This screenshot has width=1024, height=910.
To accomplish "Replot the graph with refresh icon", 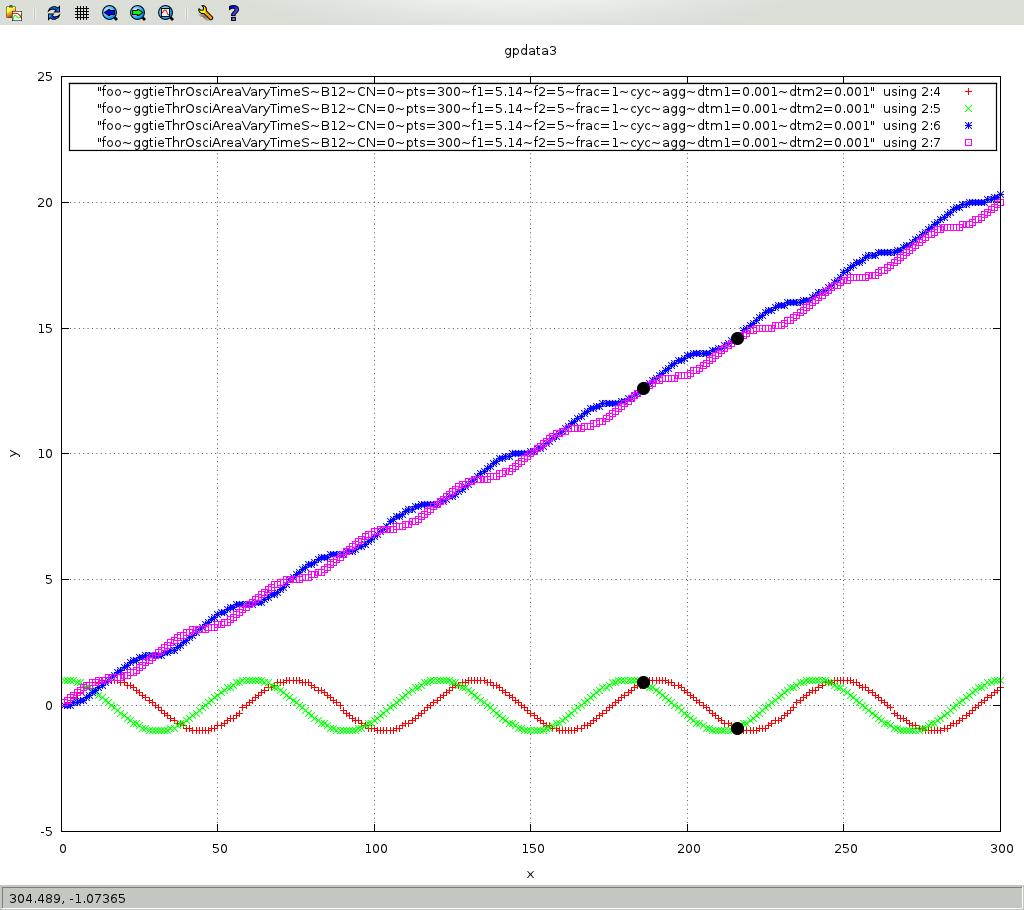I will click(x=54, y=14).
